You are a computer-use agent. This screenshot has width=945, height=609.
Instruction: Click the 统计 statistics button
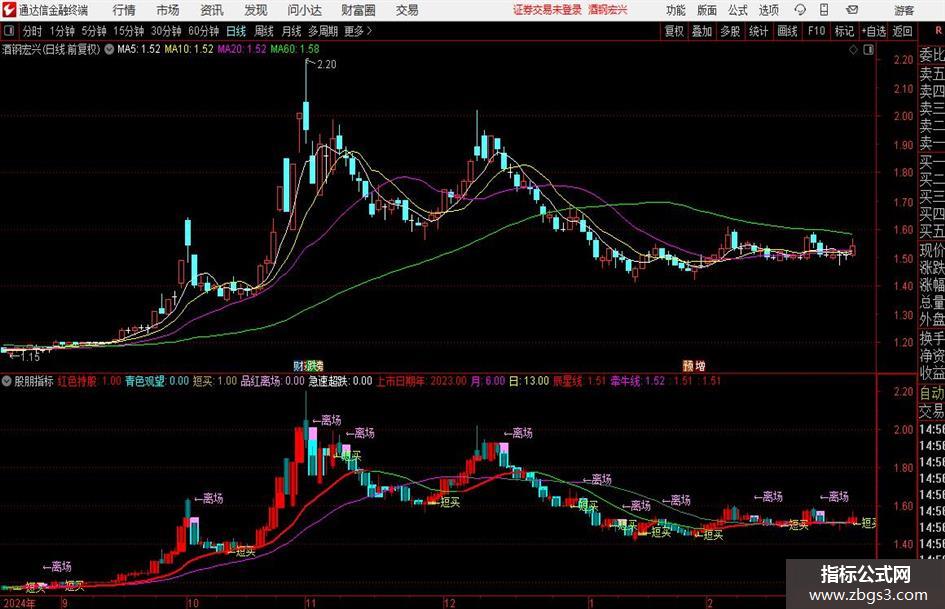point(758,31)
